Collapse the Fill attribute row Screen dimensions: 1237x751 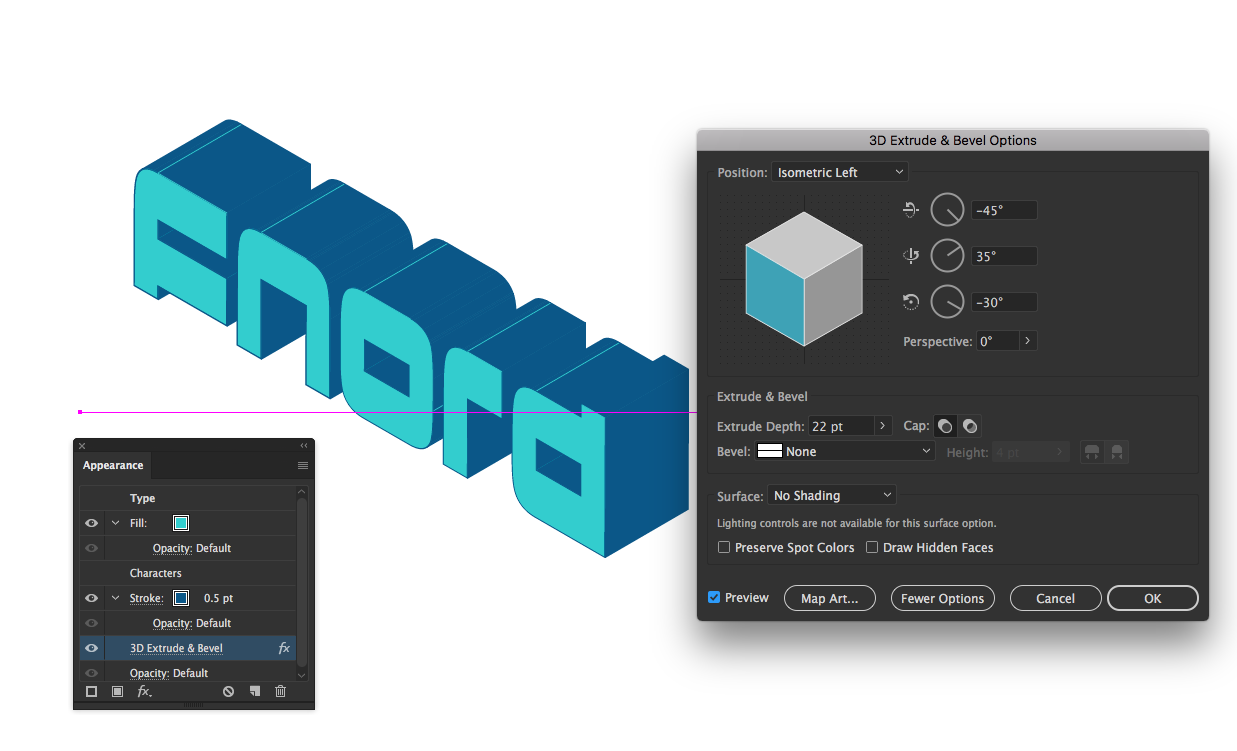(x=115, y=523)
